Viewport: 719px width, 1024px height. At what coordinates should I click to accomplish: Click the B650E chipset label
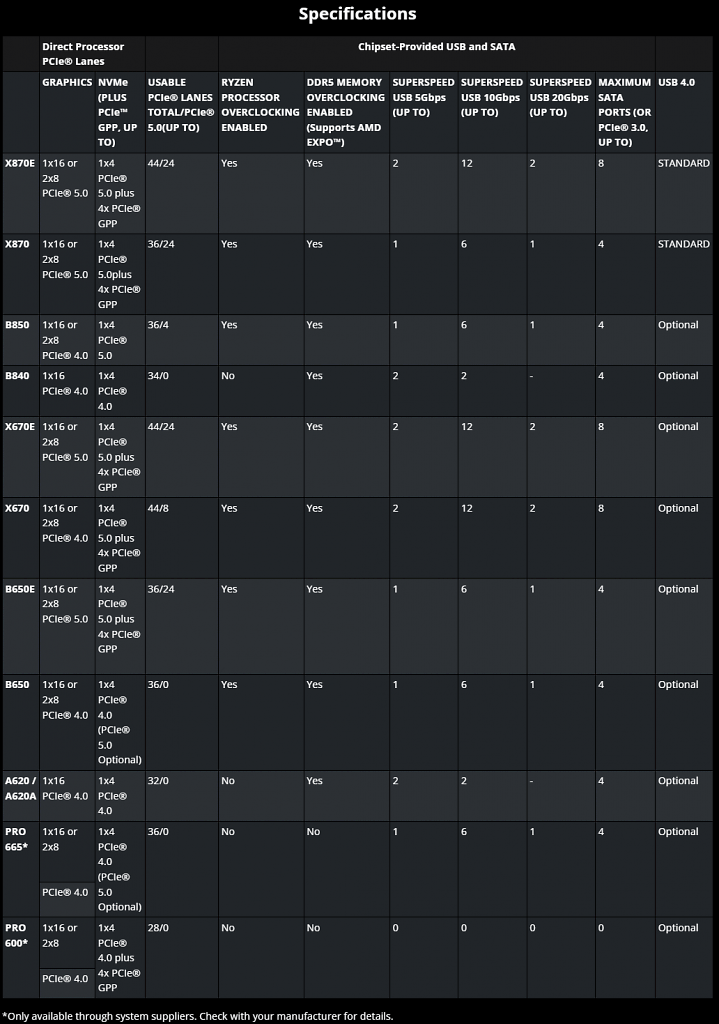pos(20,589)
